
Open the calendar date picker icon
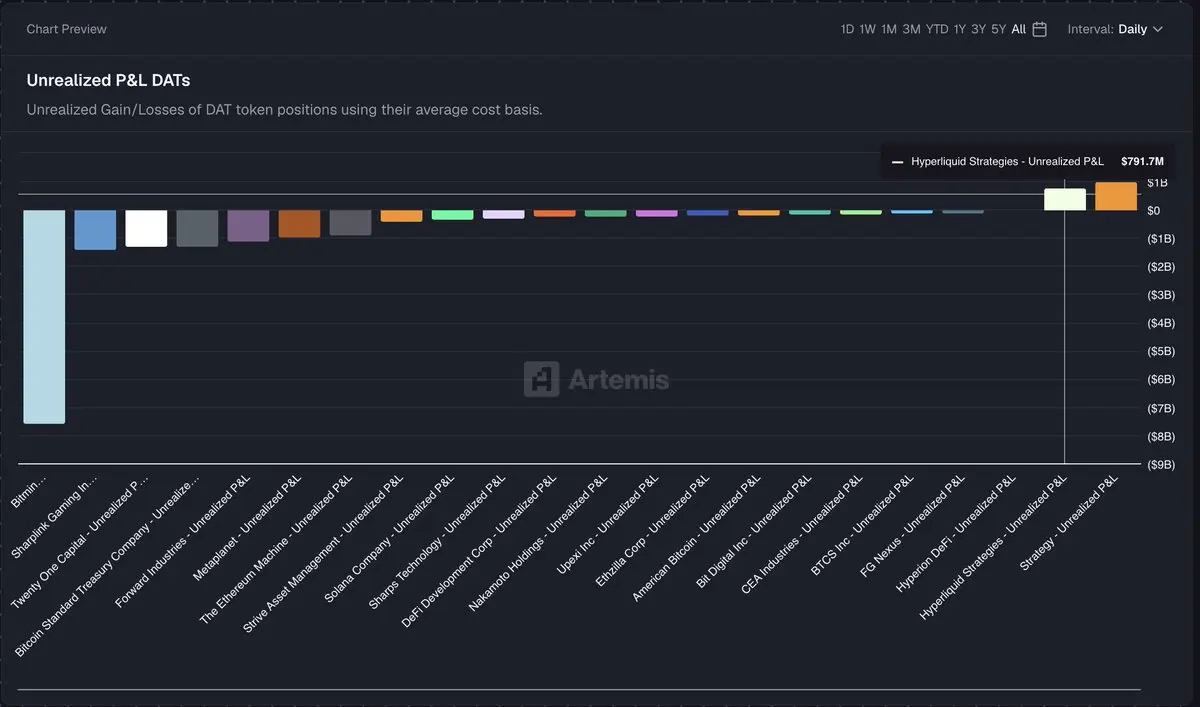(x=1039, y=29)
